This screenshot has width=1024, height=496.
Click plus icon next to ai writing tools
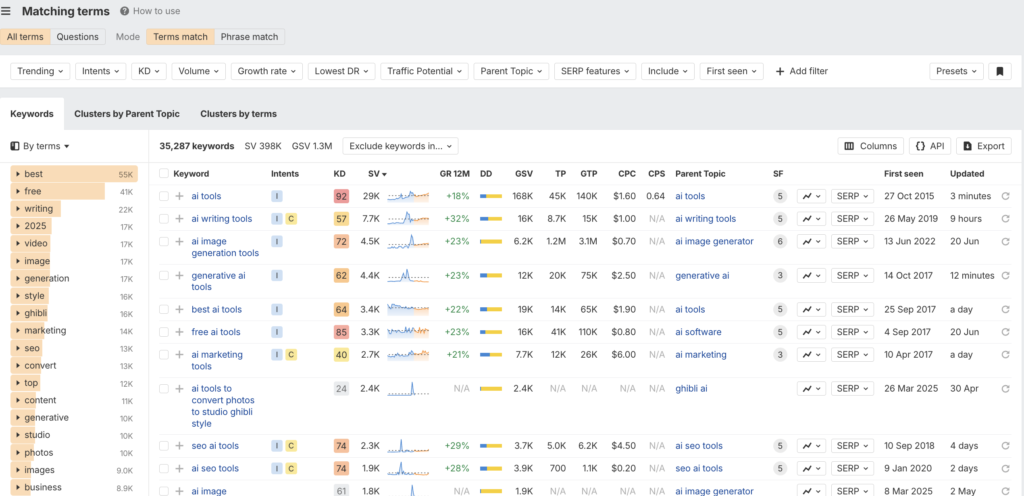click(180, 219)
